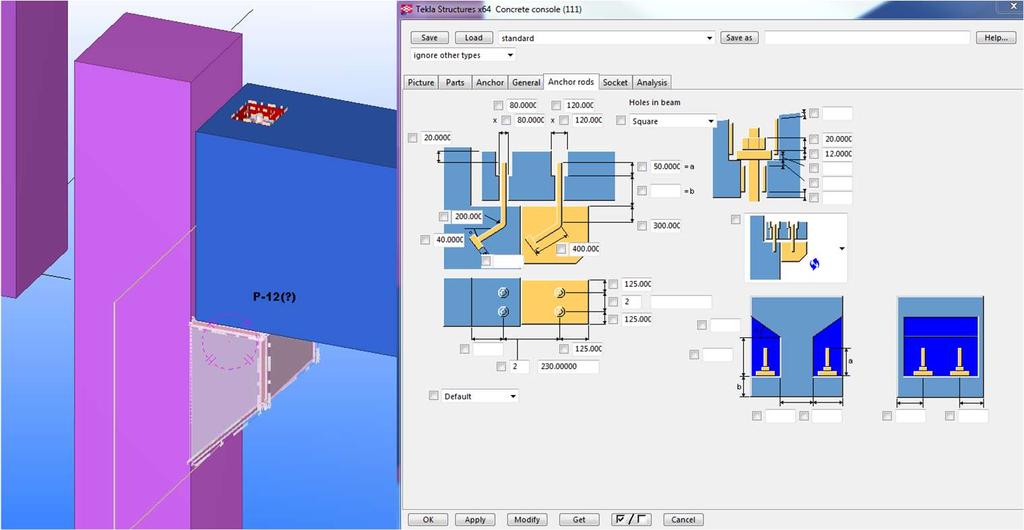Click the empty =b input field
The height and width of the screenshot is (530, 1024).
(x=665, y=191)
